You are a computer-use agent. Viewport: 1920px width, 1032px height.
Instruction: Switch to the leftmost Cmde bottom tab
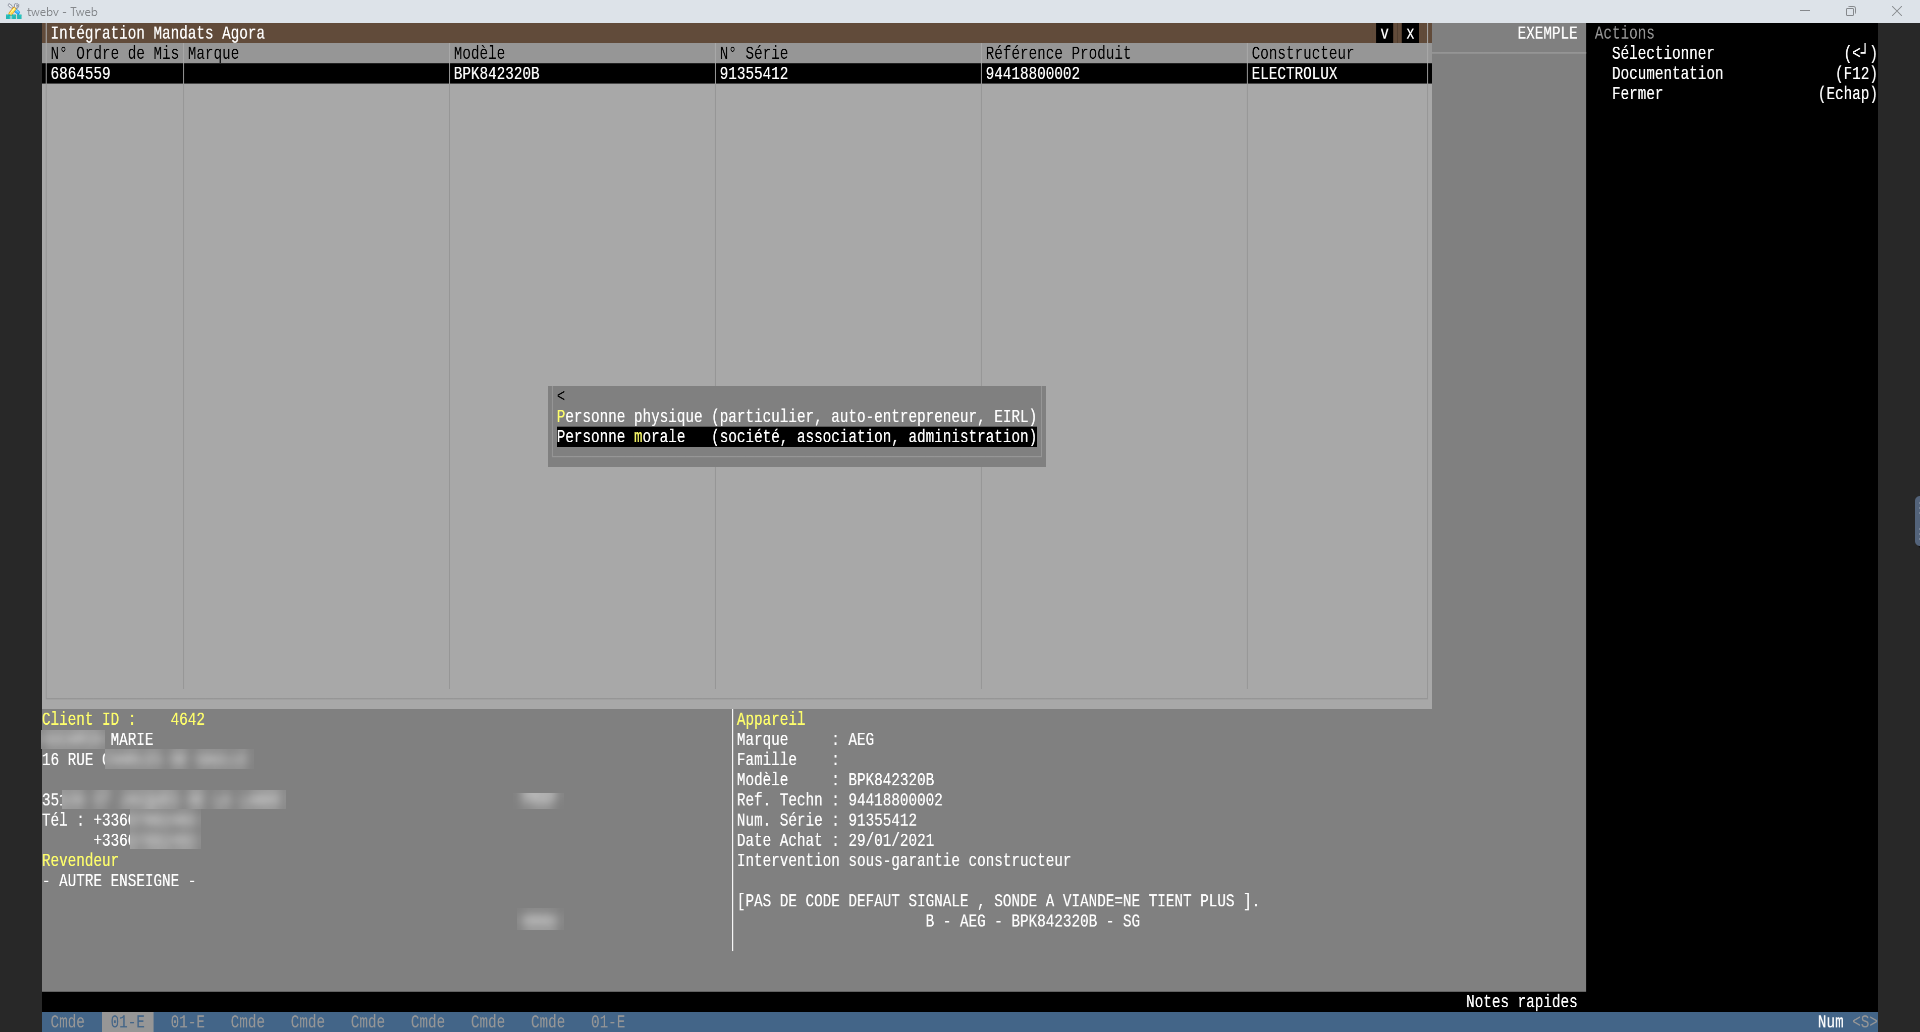click(67, 1021)
